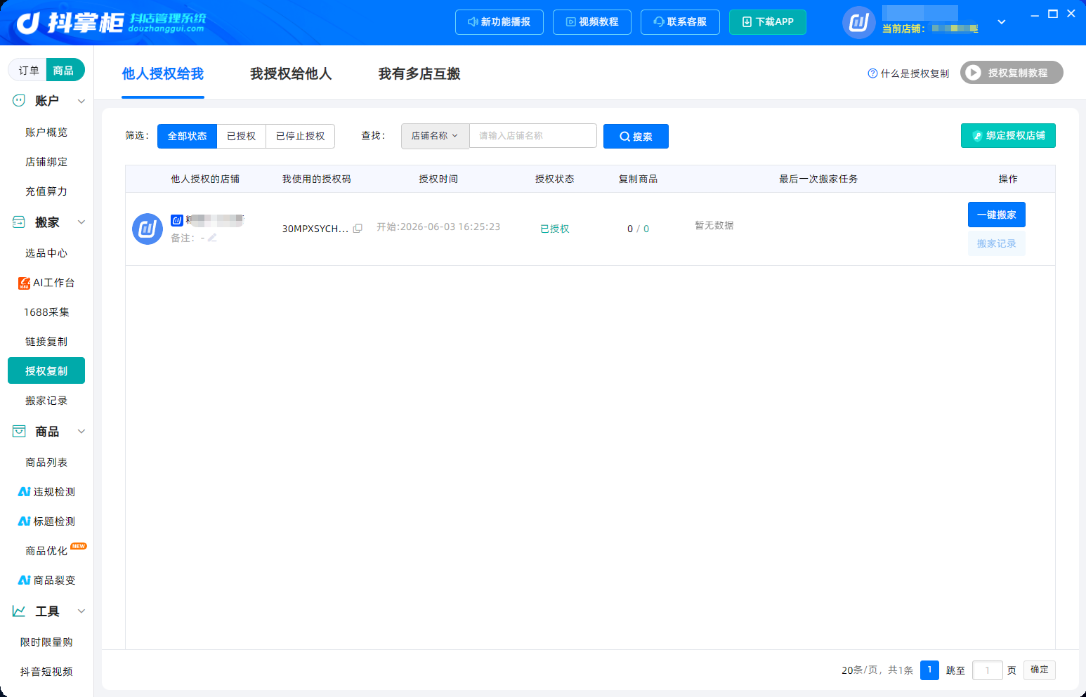1087x698 pixels.
Task: Switch to 我有多店互搬 tab
Action: pyautogui.click(x=419, y=74)
